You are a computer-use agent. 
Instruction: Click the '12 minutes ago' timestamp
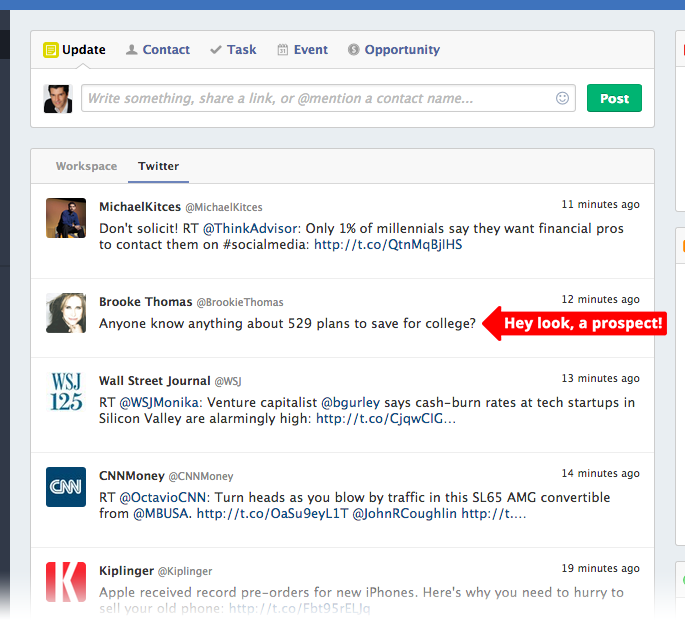coord(601,299)
